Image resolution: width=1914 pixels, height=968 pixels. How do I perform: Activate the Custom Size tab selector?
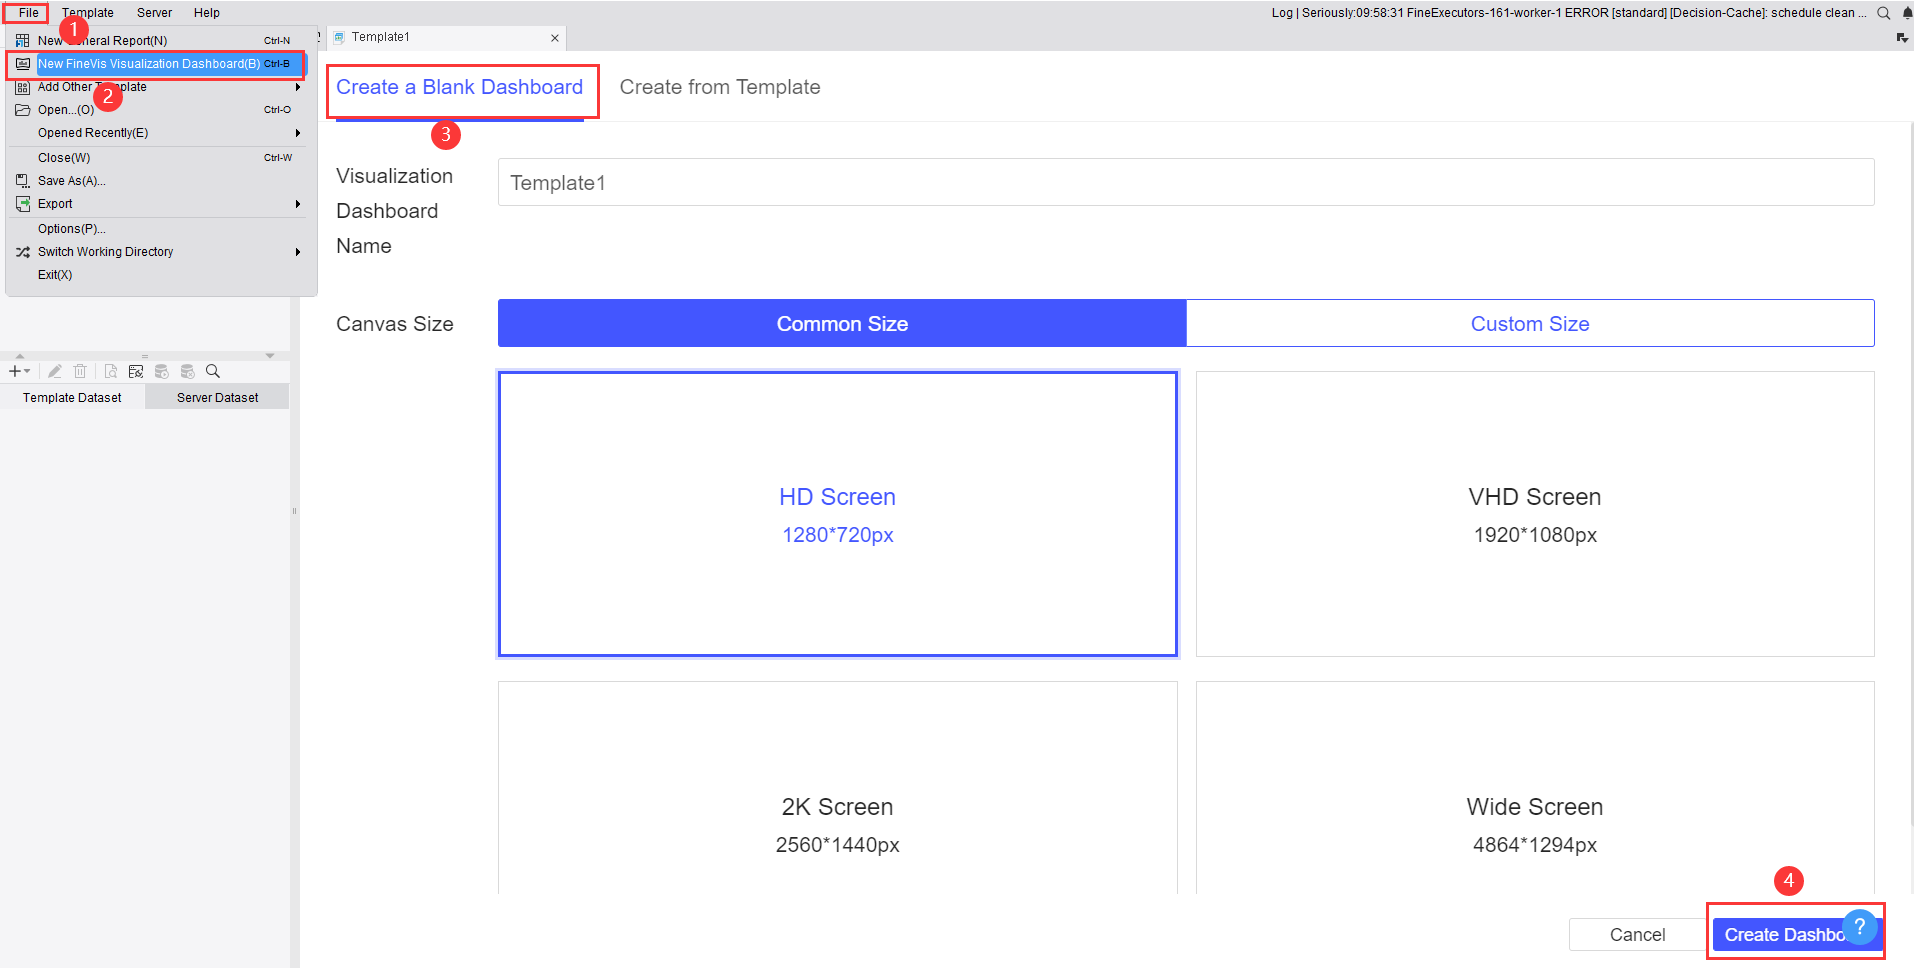tap(1530, 323)
